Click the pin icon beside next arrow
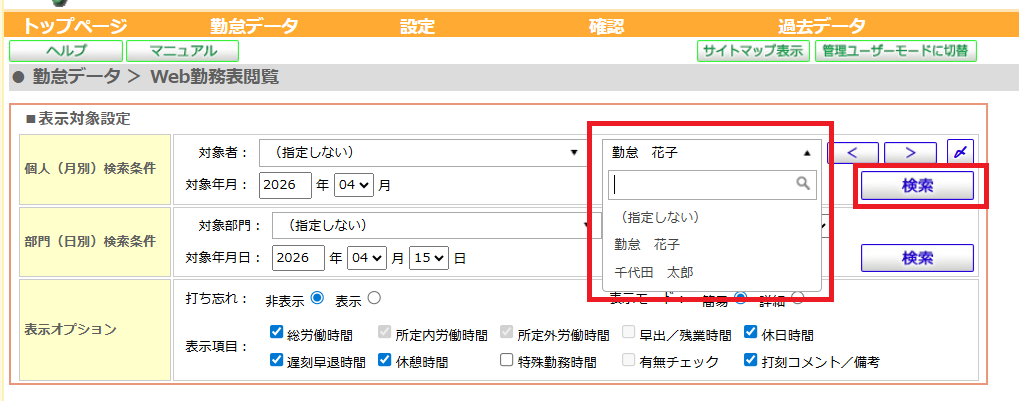The width and height of the screenshot is (1019, 401). pyautogui.click(x=960, y=152)
